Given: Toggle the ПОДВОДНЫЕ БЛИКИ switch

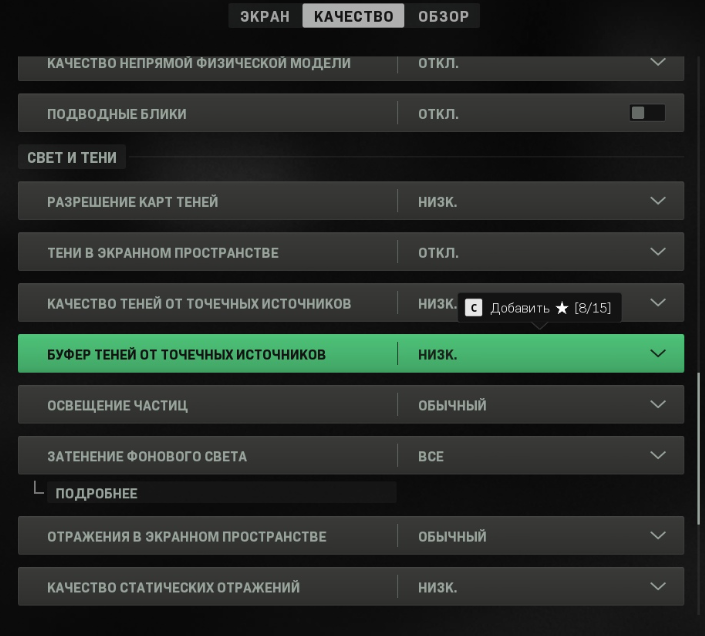Looking at the screenshot, I should coord(647,114).
